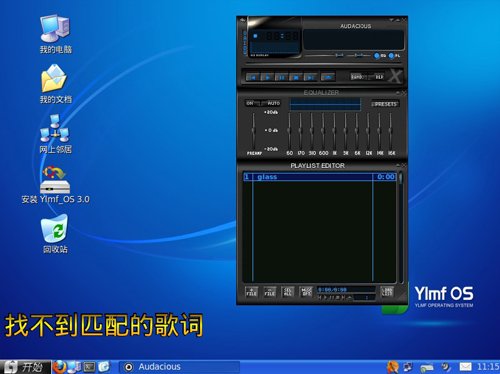The width and height of the screenshot is (500, 374).
Task: Toggle the EQ window button
Action: point(380,55)
